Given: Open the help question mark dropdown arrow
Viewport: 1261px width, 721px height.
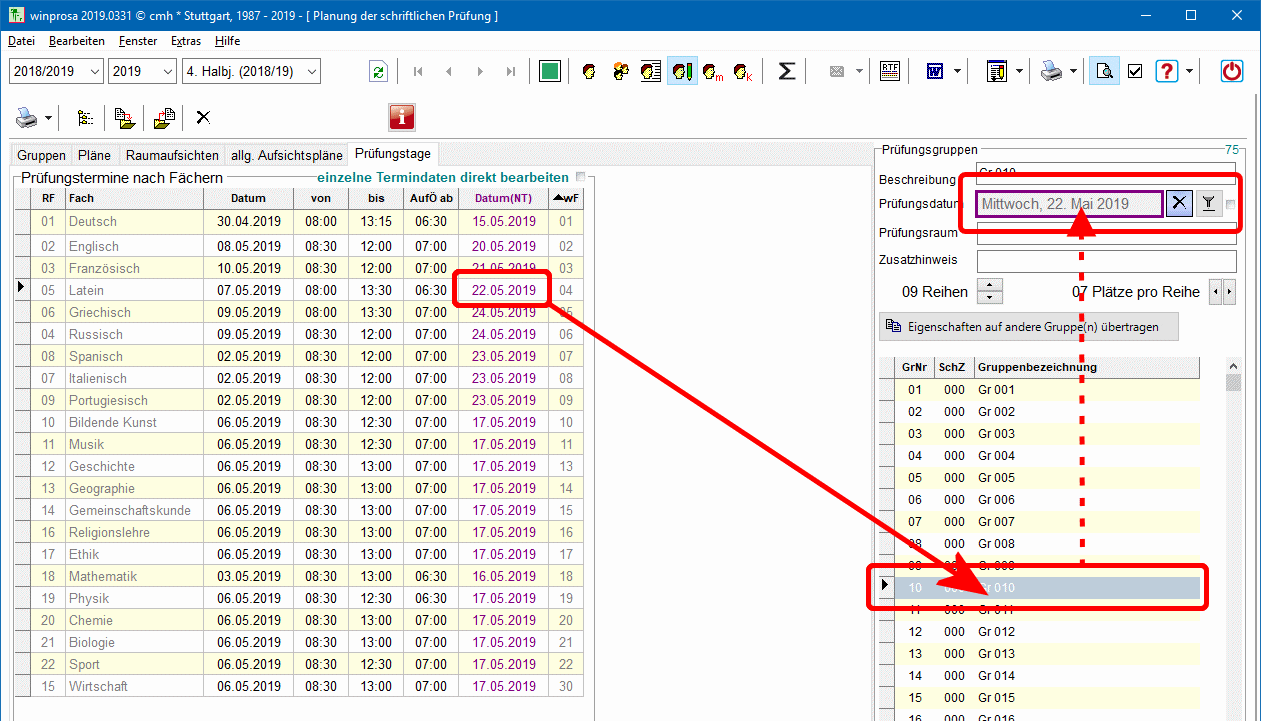Looking at the screenshot, I should pos(1189,71).
